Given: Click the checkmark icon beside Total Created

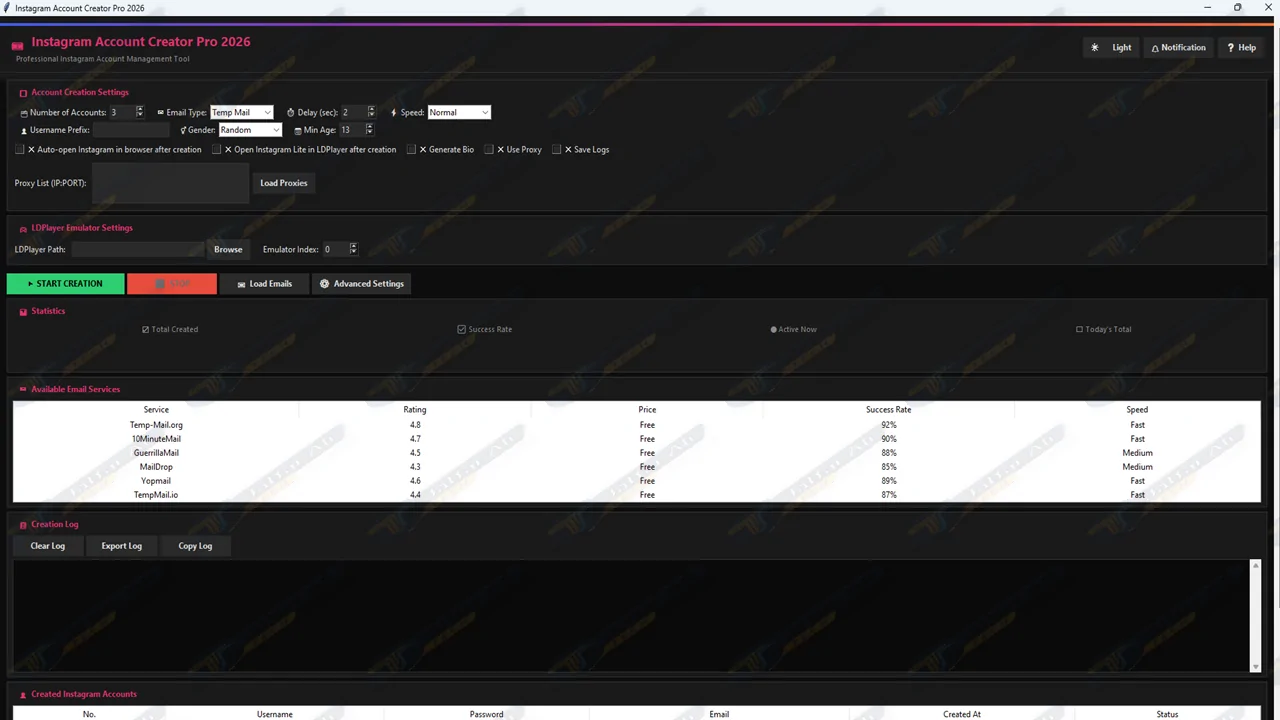Looking at the screenshot, I should 146,329.
